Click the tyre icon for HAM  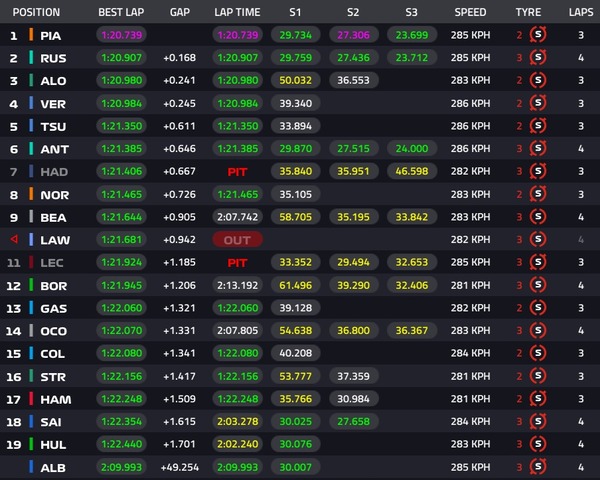(538, 399)
